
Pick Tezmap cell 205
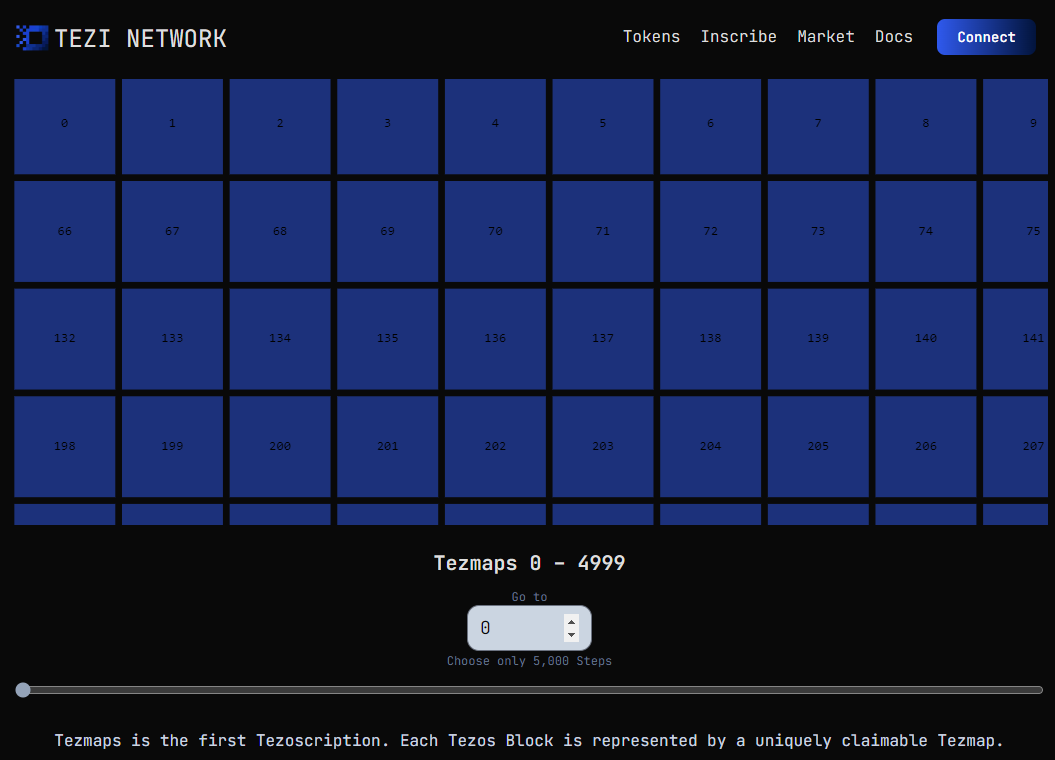pos(818,447)
